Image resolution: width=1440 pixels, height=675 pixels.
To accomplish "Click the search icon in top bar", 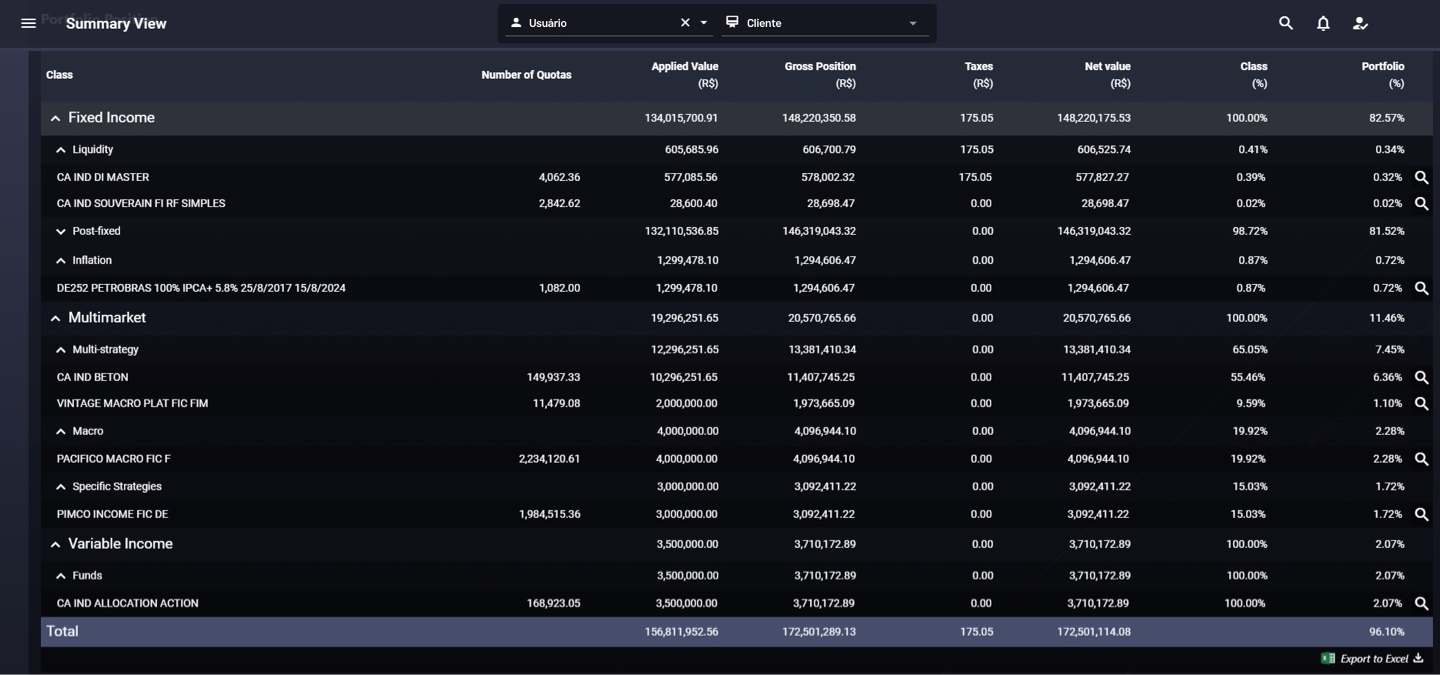I will [x=1286, y=23].
